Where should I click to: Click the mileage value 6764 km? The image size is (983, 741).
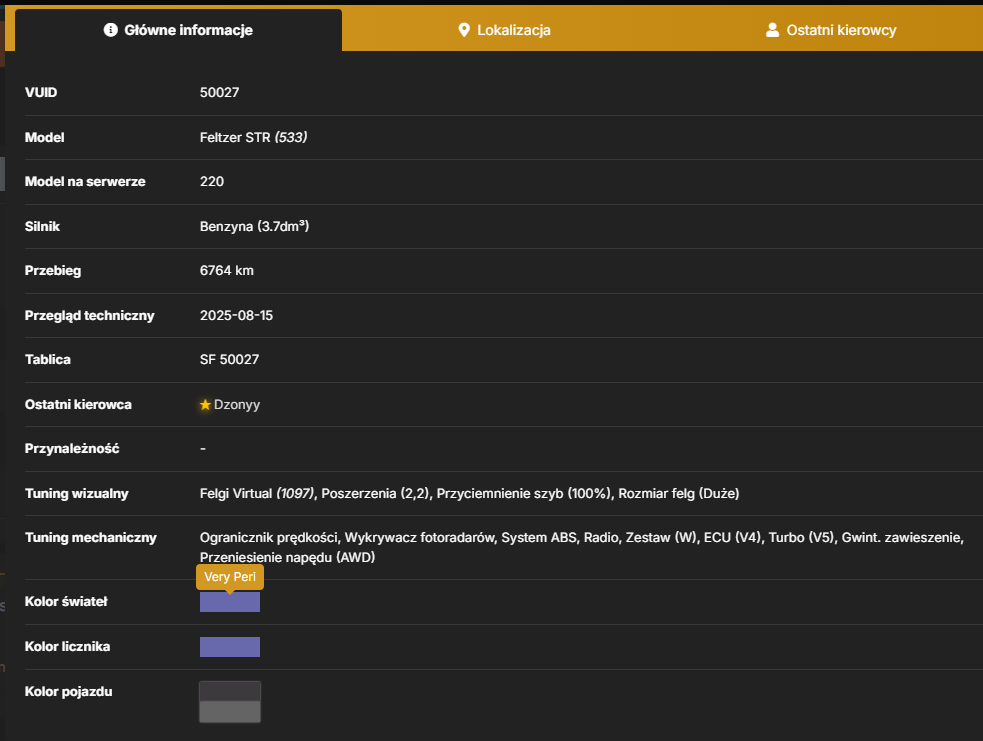227,270
